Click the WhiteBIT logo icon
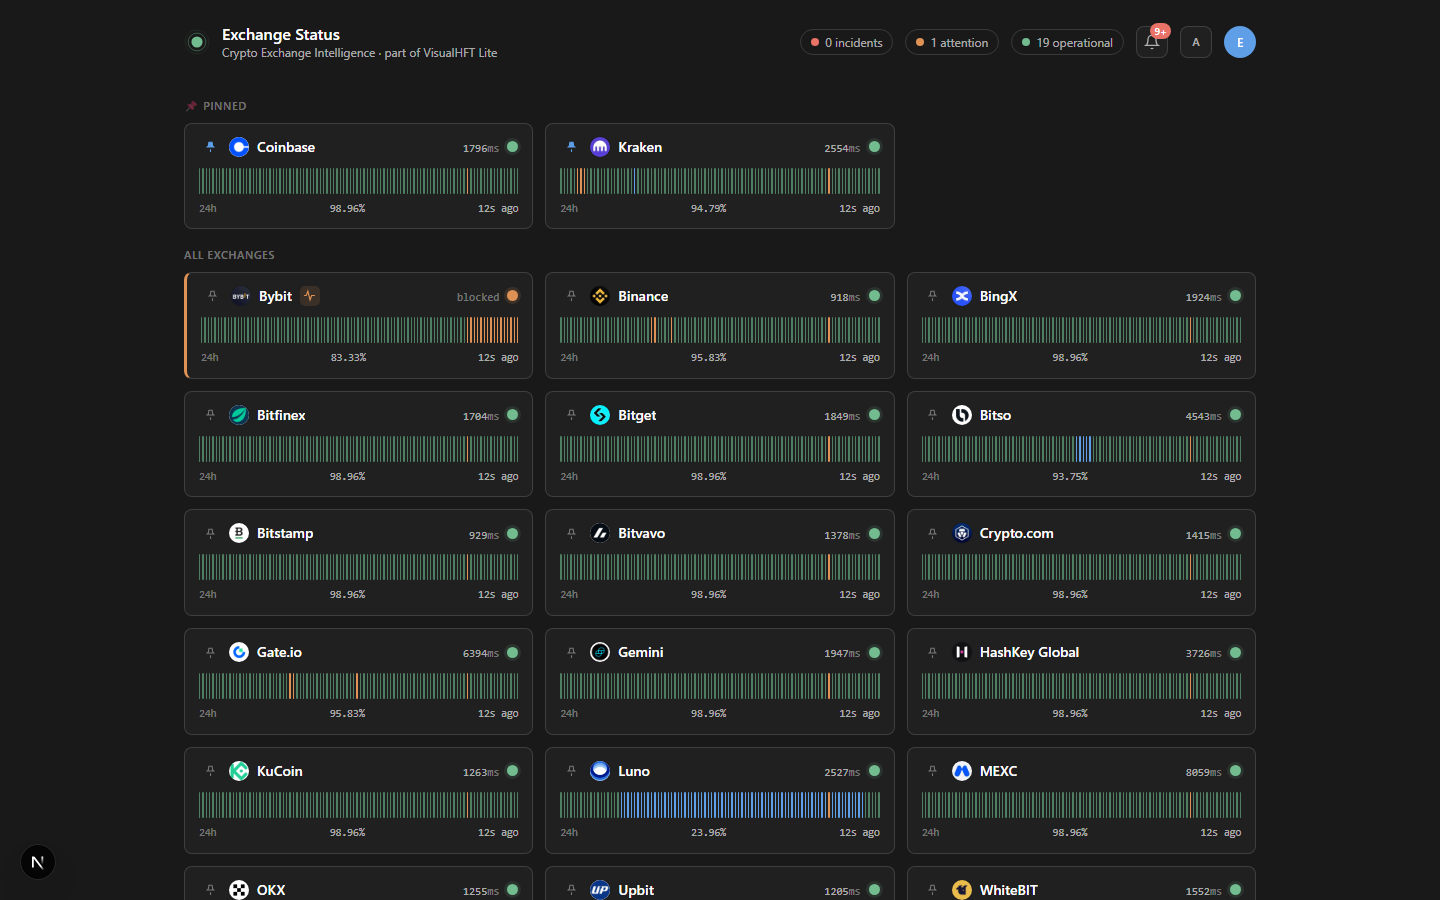1440x900 pixels. [x=962, y=890]
